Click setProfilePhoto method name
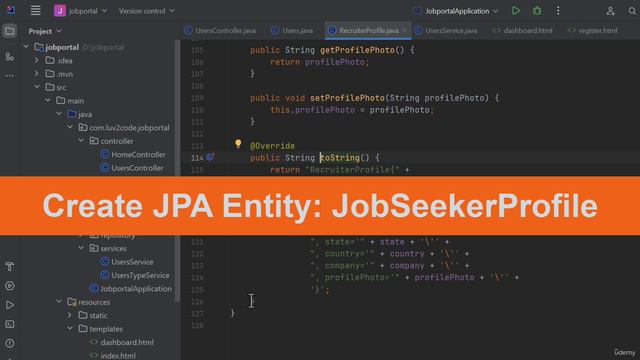Image resolution: width=640 pixels, height=360 pixels. click(347, 98)
